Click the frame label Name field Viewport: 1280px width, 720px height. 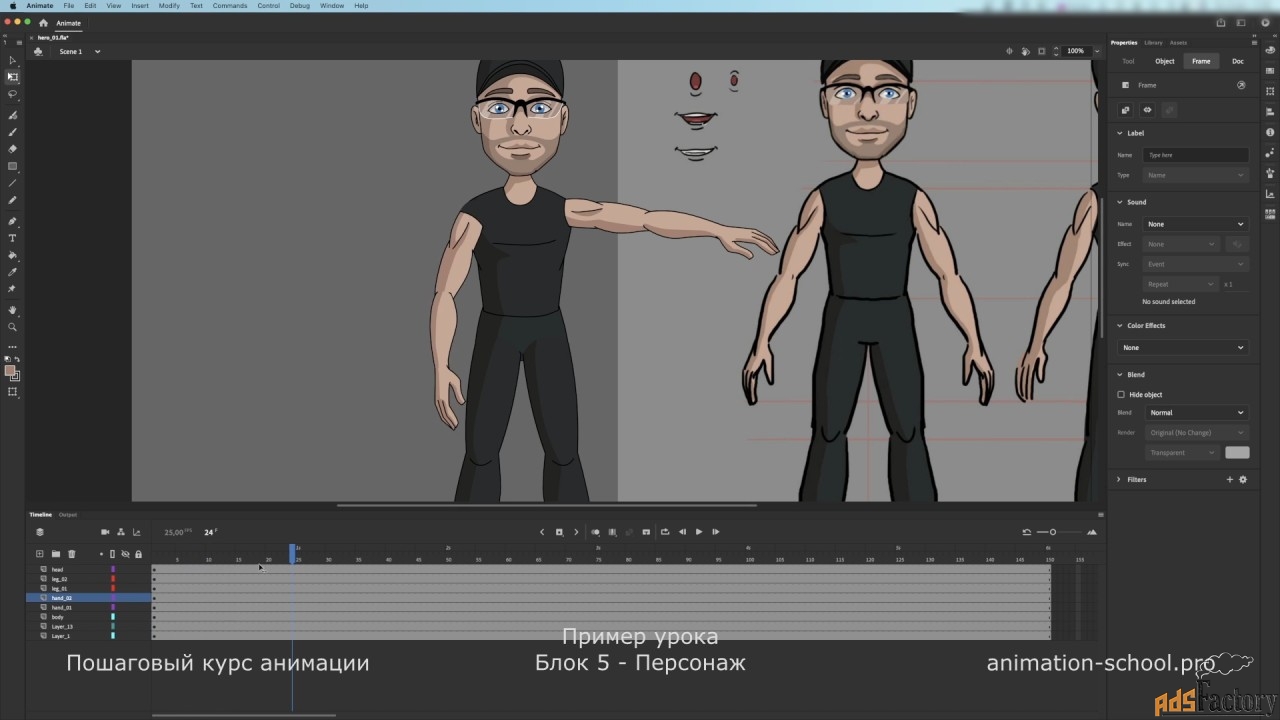click(1196, 155)
